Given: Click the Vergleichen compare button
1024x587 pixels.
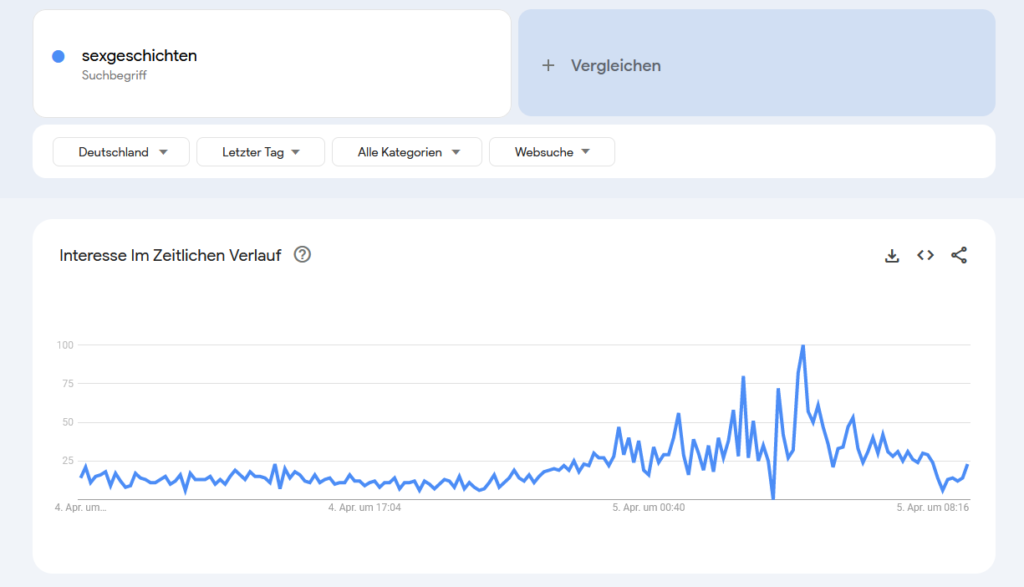Looking at the screenshot, I should click(x=615, y=65).
